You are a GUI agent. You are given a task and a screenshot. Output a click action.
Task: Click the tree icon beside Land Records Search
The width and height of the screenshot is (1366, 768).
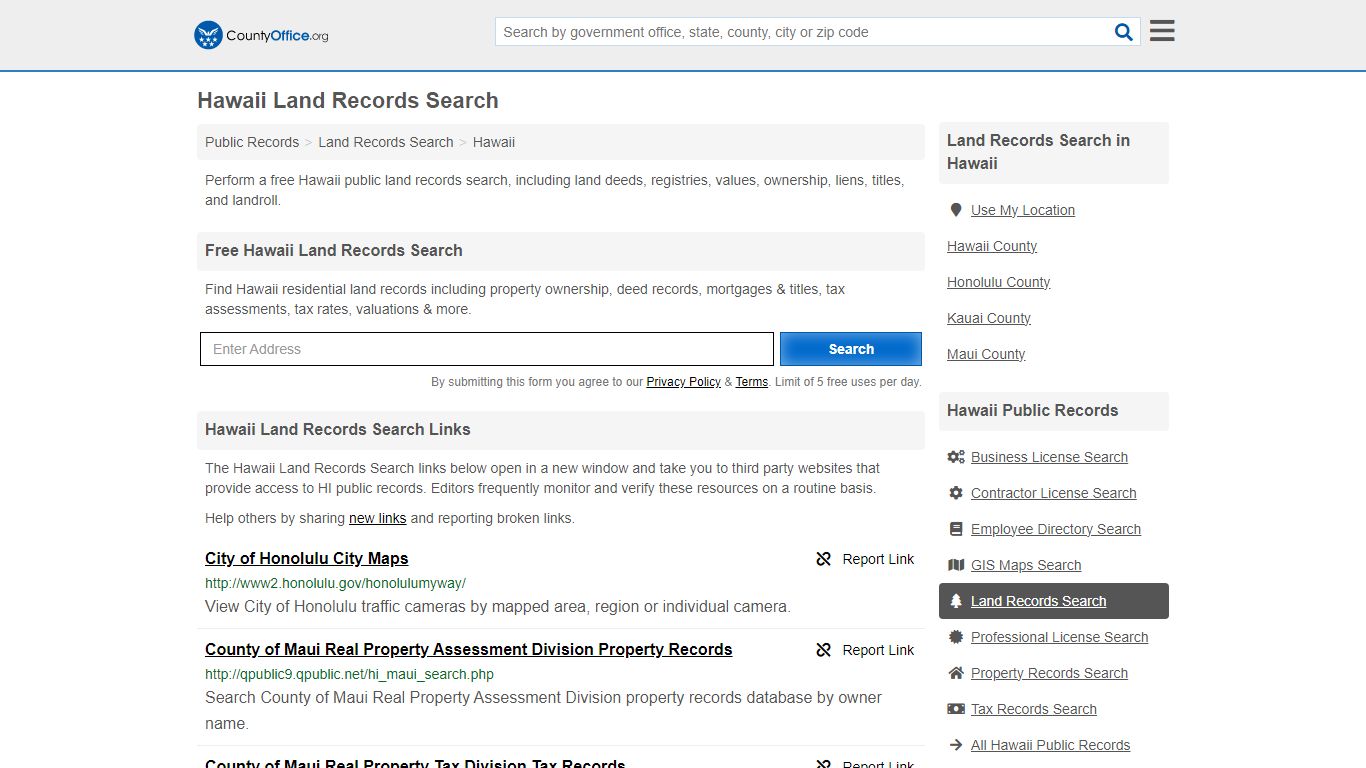click(x=956, y=601)
